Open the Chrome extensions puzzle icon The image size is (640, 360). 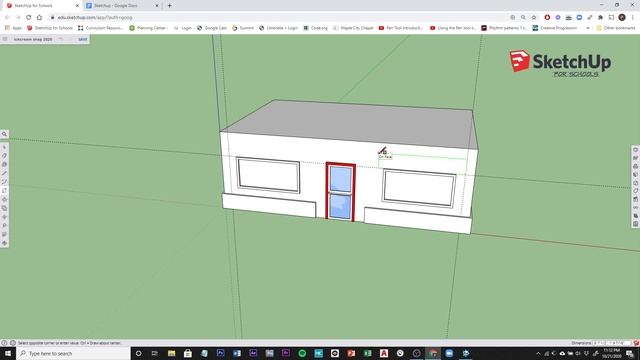click(600, 18)
